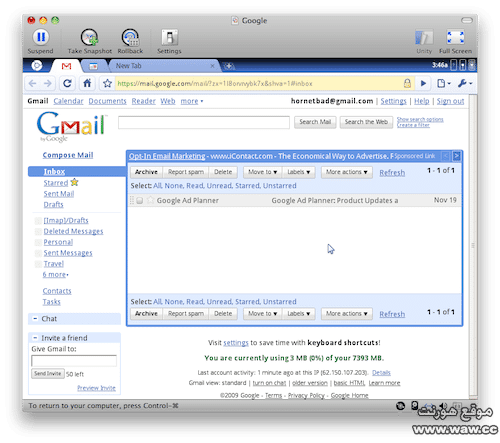Click the Suspend virtual machine icon
The image size is (500, 443).
coord(41,37)
